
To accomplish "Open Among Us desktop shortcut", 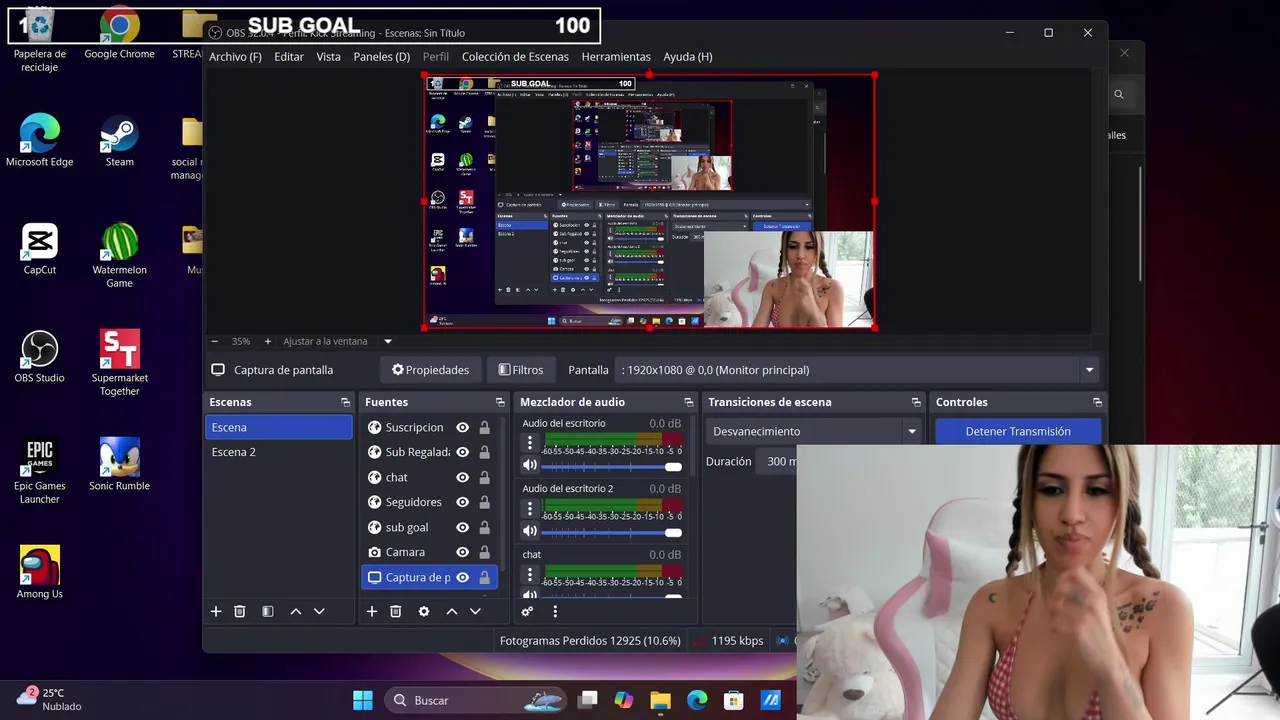I will point(40,573).
